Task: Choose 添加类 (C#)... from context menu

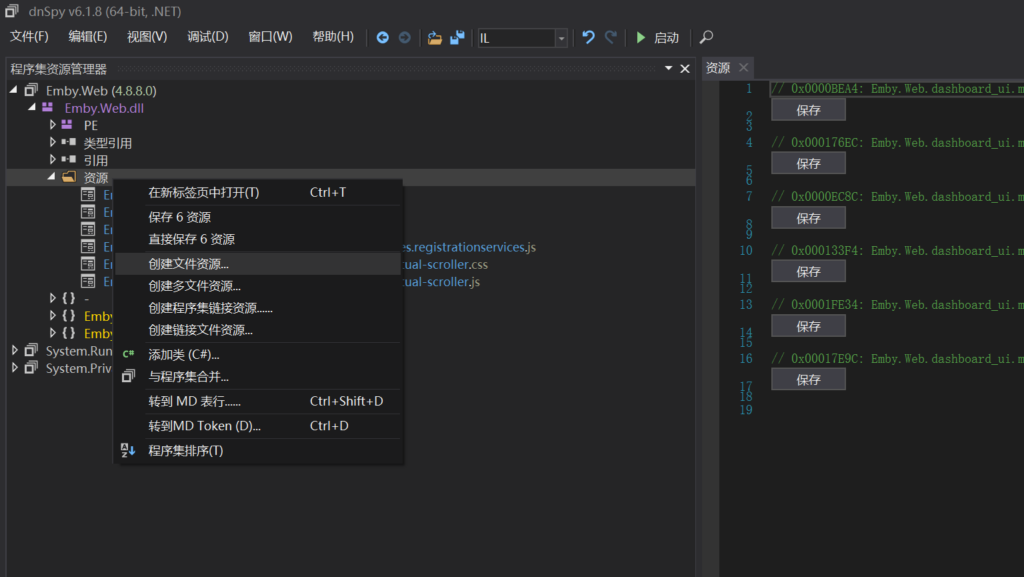Action: (x=259, y=354)
